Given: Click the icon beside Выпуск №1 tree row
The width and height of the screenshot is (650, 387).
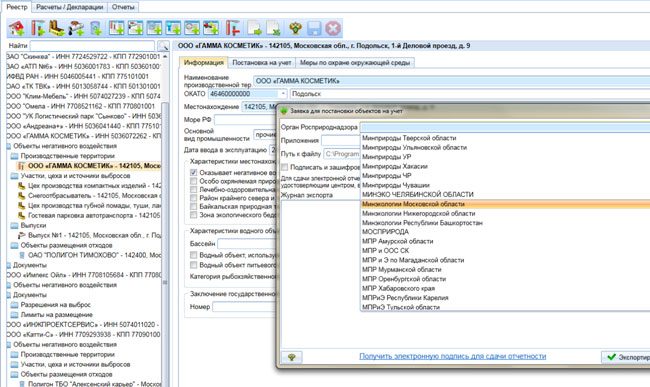Looking at the screenshot, I should tap(22, 235).
